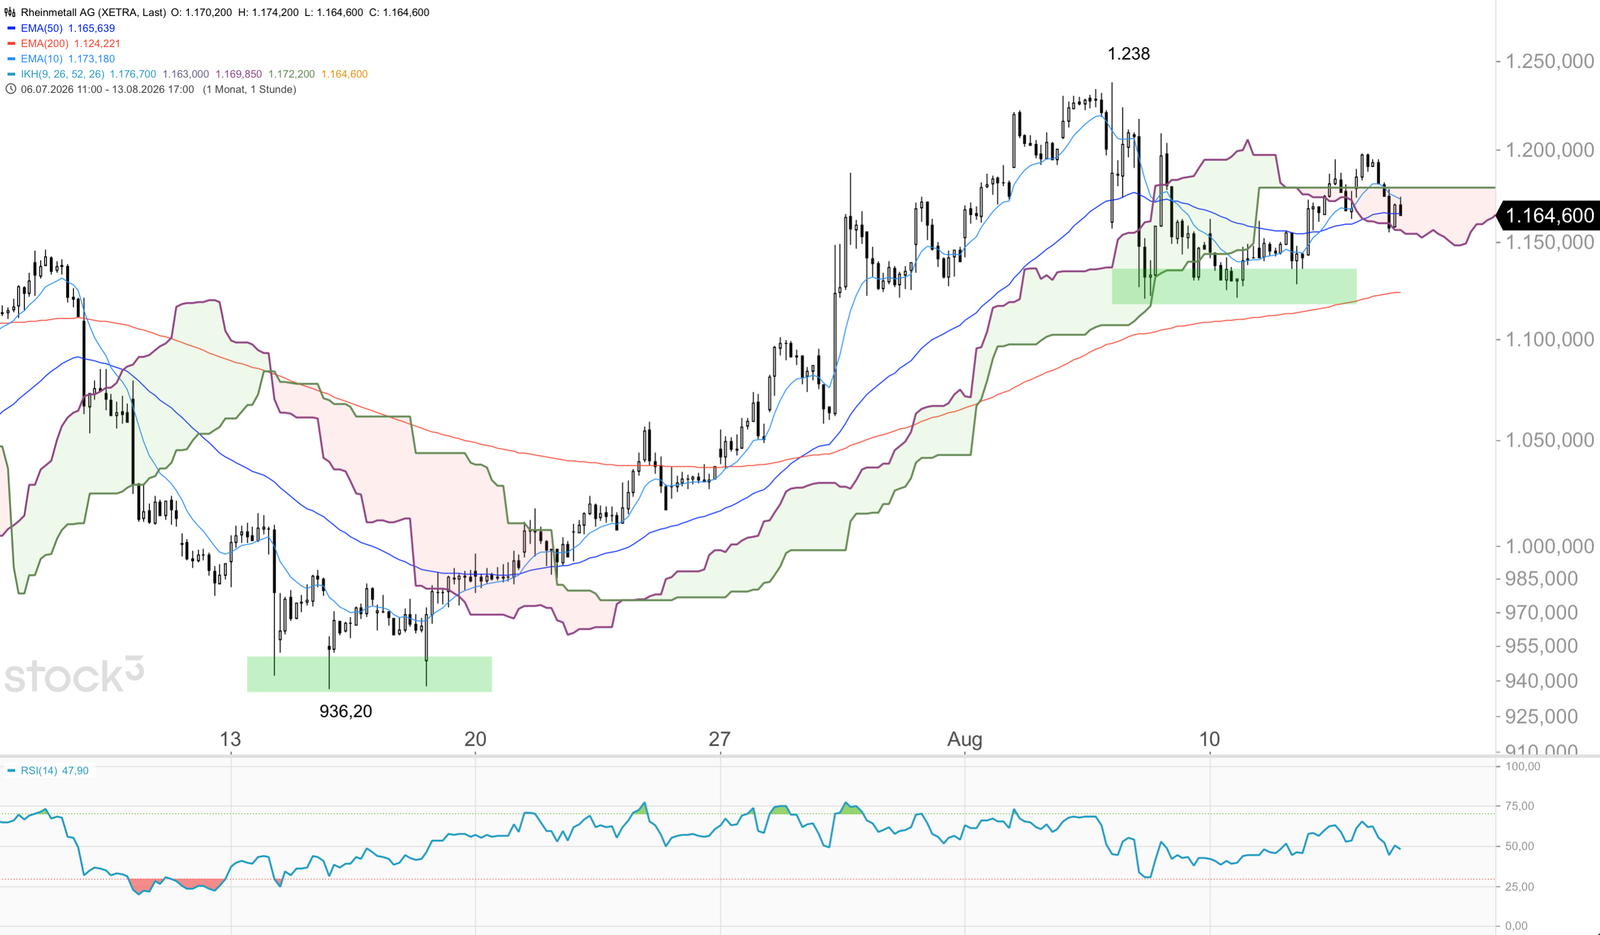The image size is (1600, 935).
Task: Select the EMA(50) indicator label
Action: (42, 28)
